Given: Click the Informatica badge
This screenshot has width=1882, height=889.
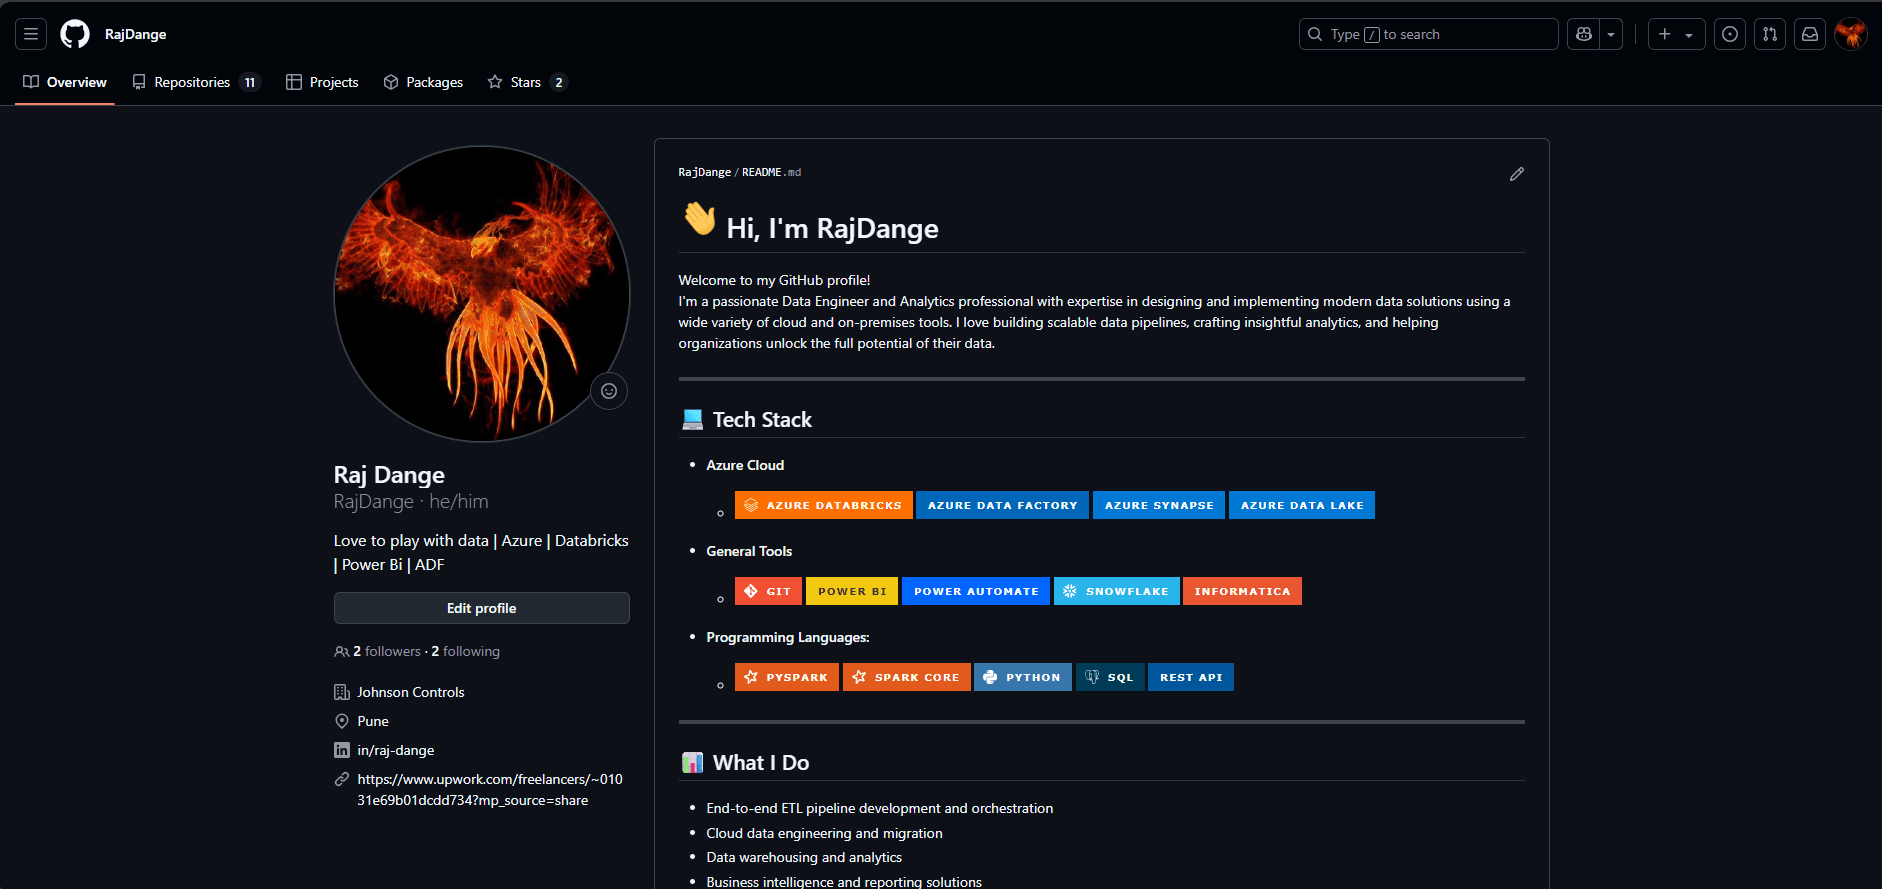Looking at the screenshot, I should click(x=1242, y=591).
